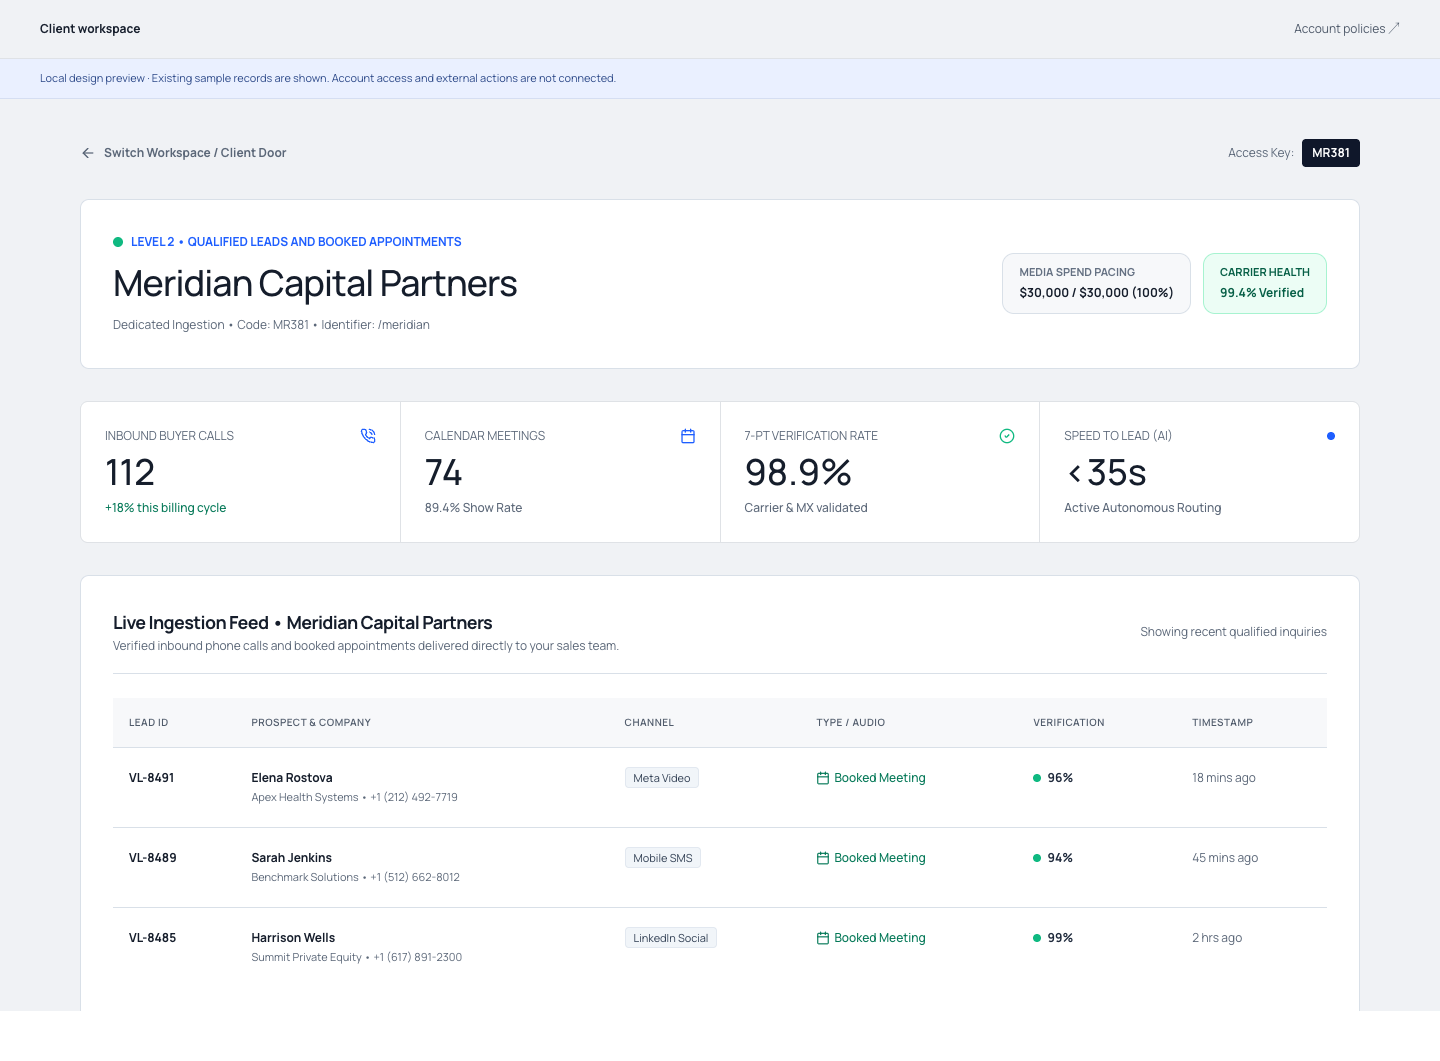Open the Carrier Health 99.4% Verified card
Image resolution: width=1440 pixels, height=1061 pixels.
coord(1265,283)
